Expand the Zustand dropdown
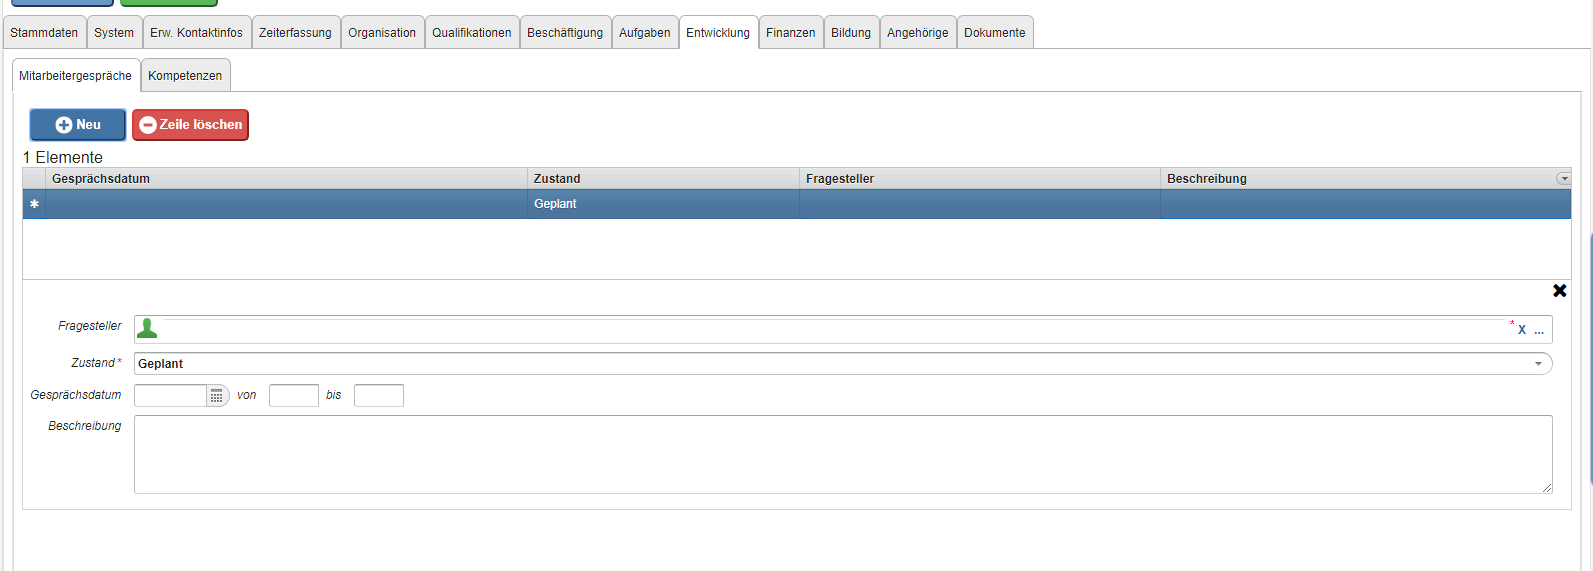This screenshot has height=571, width=1593. pos(1538,364)
